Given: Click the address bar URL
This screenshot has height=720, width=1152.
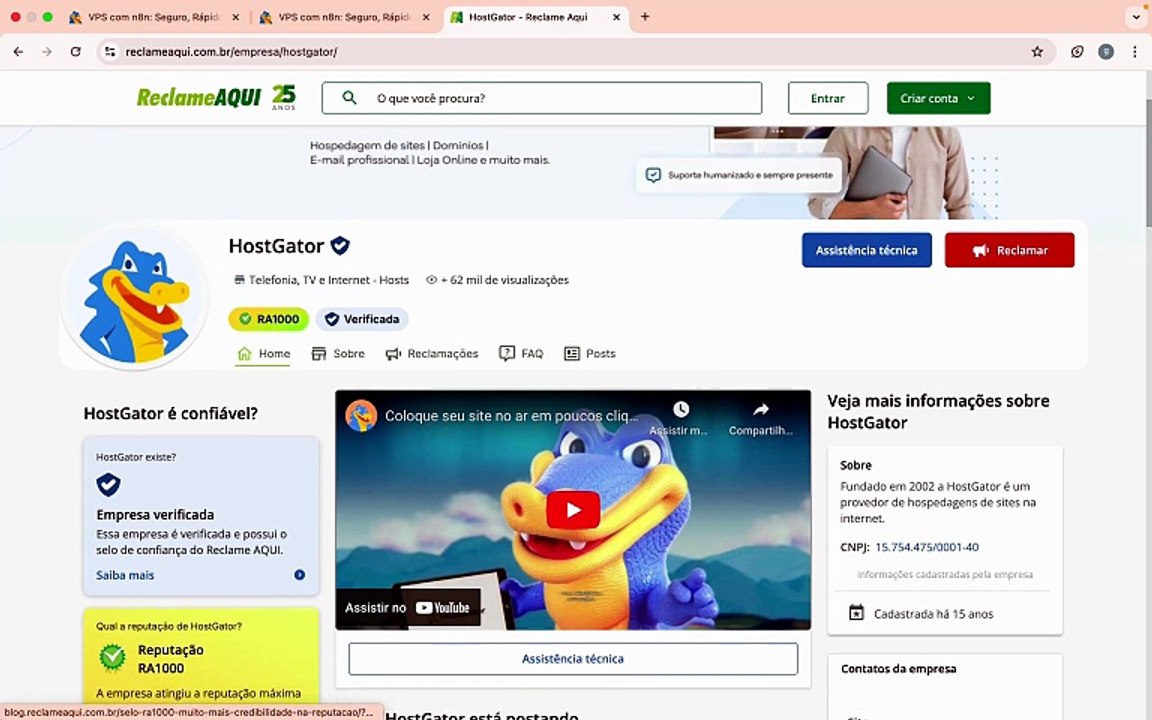Looking at the screenshot, I should click(x=231, y=51).
